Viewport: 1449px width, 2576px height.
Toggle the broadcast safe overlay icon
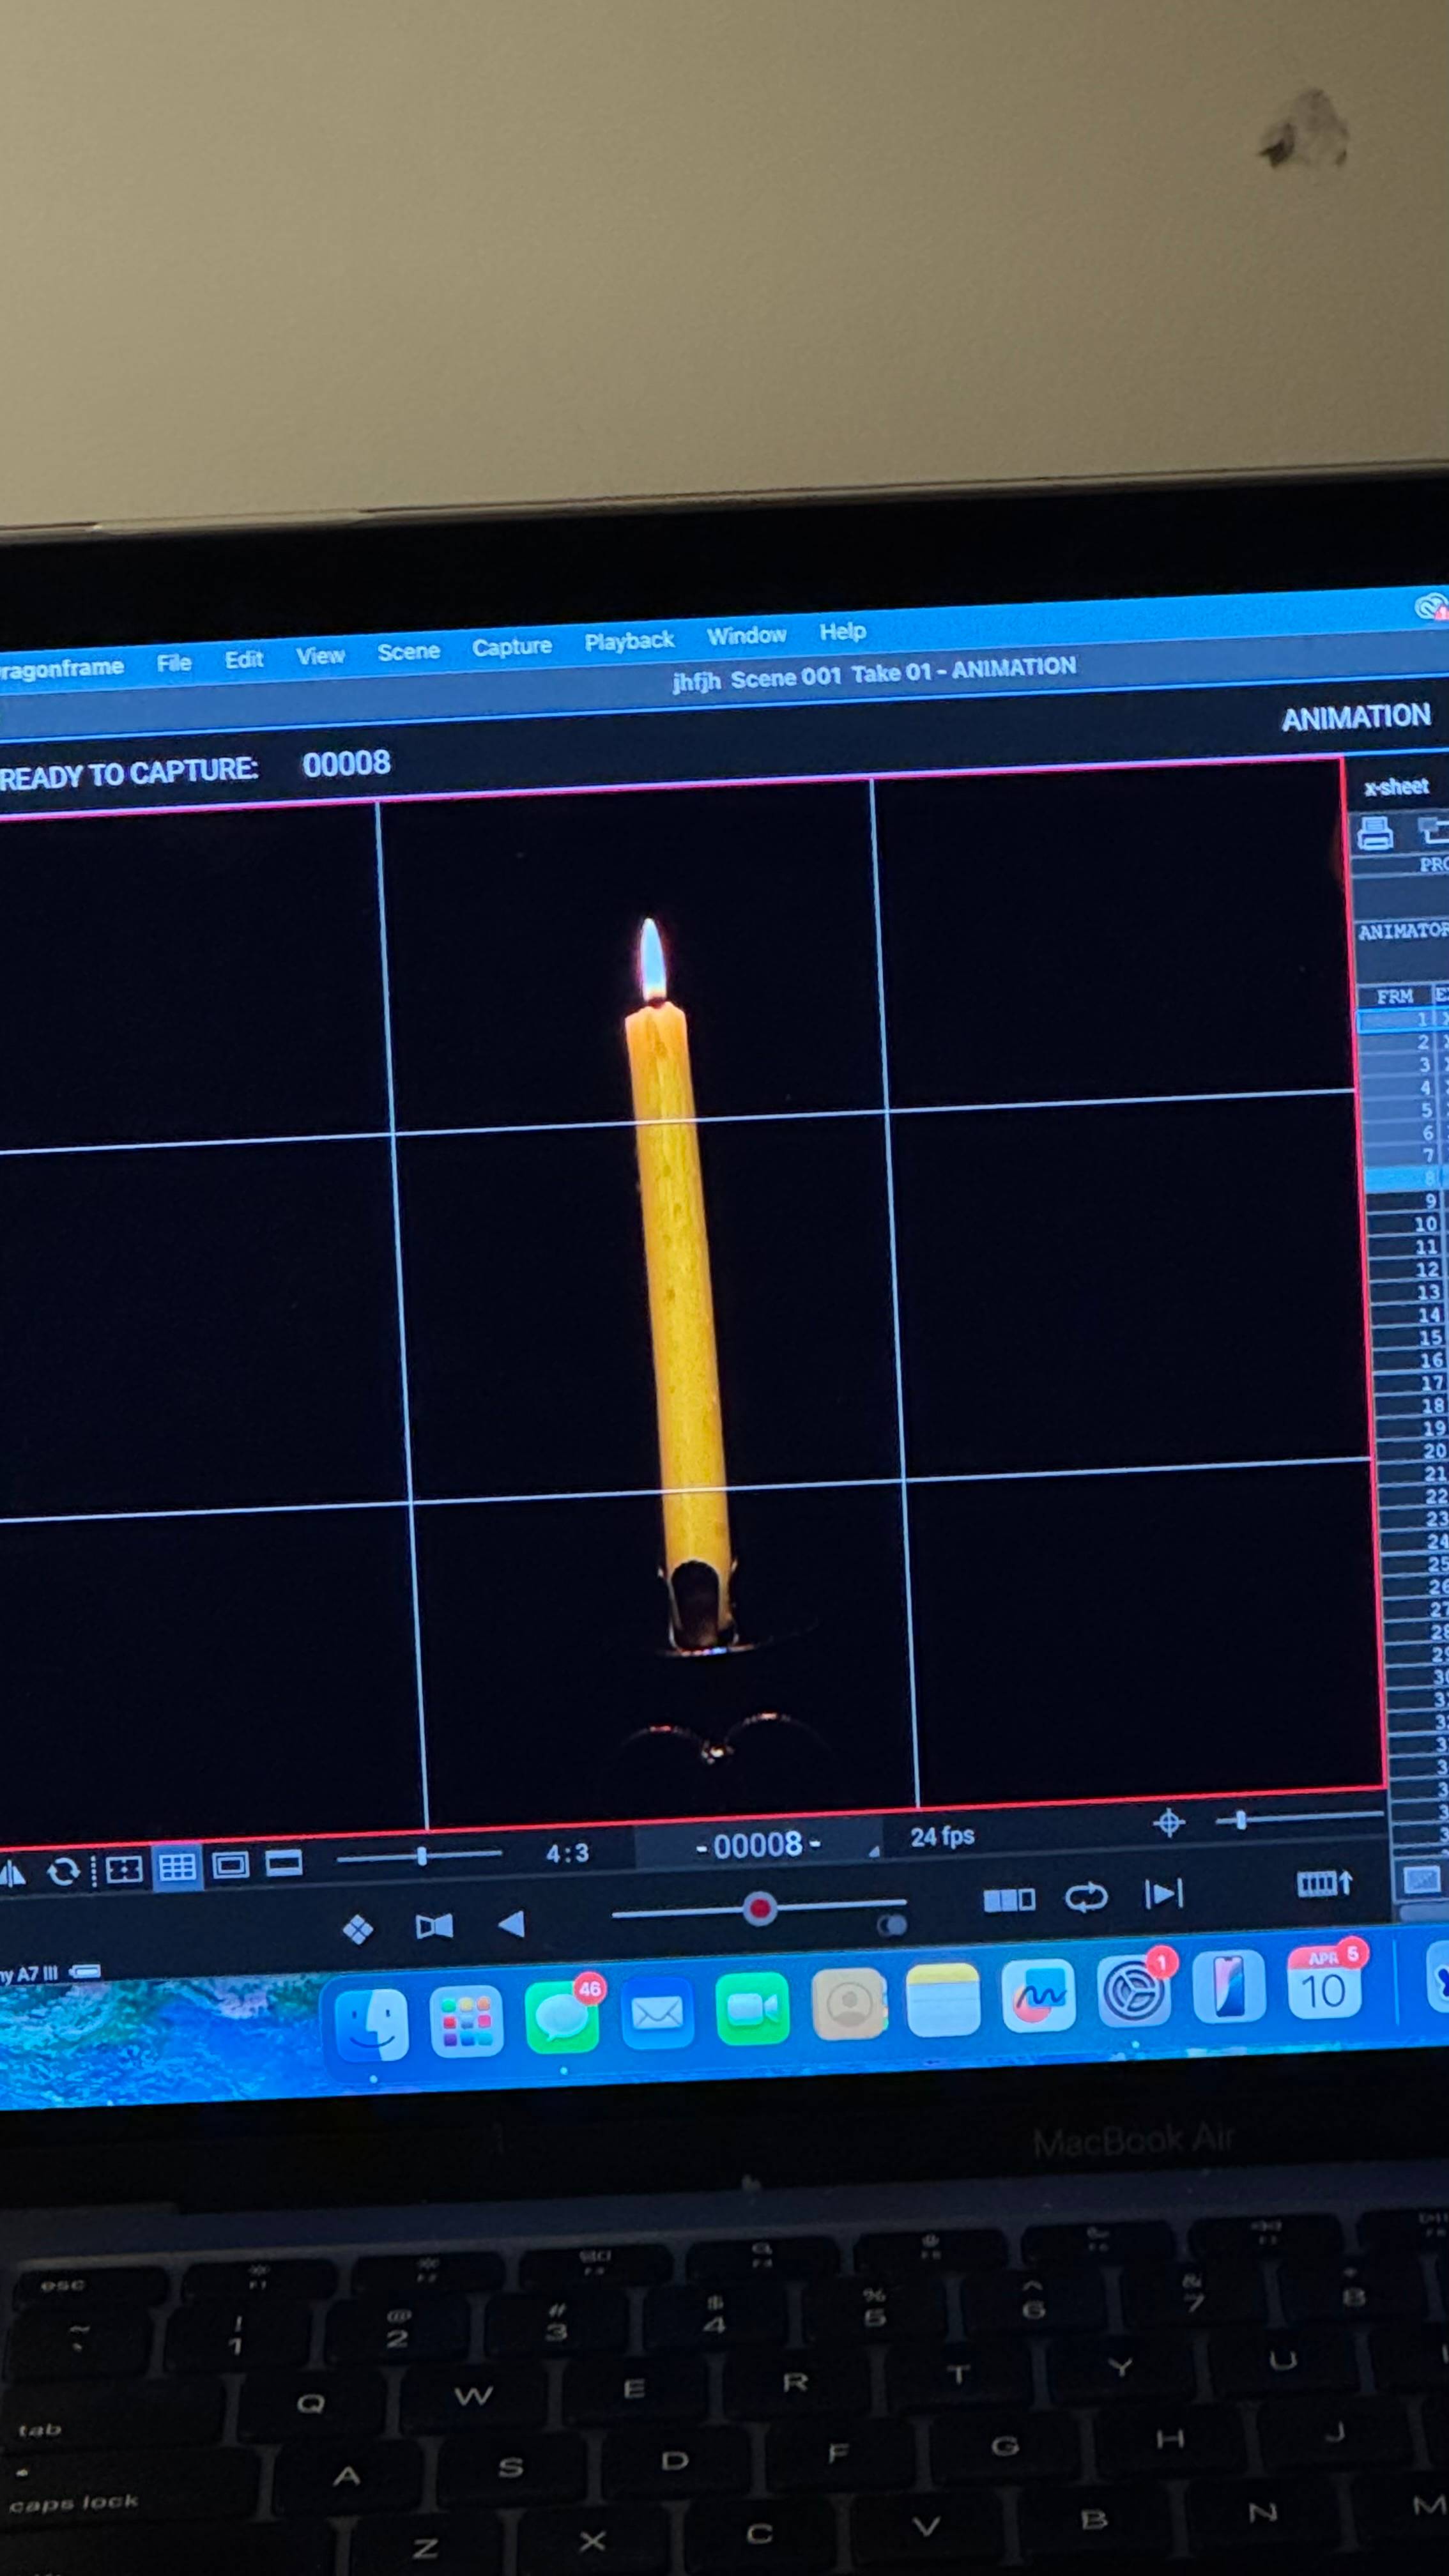click(x=124, y=1869)
